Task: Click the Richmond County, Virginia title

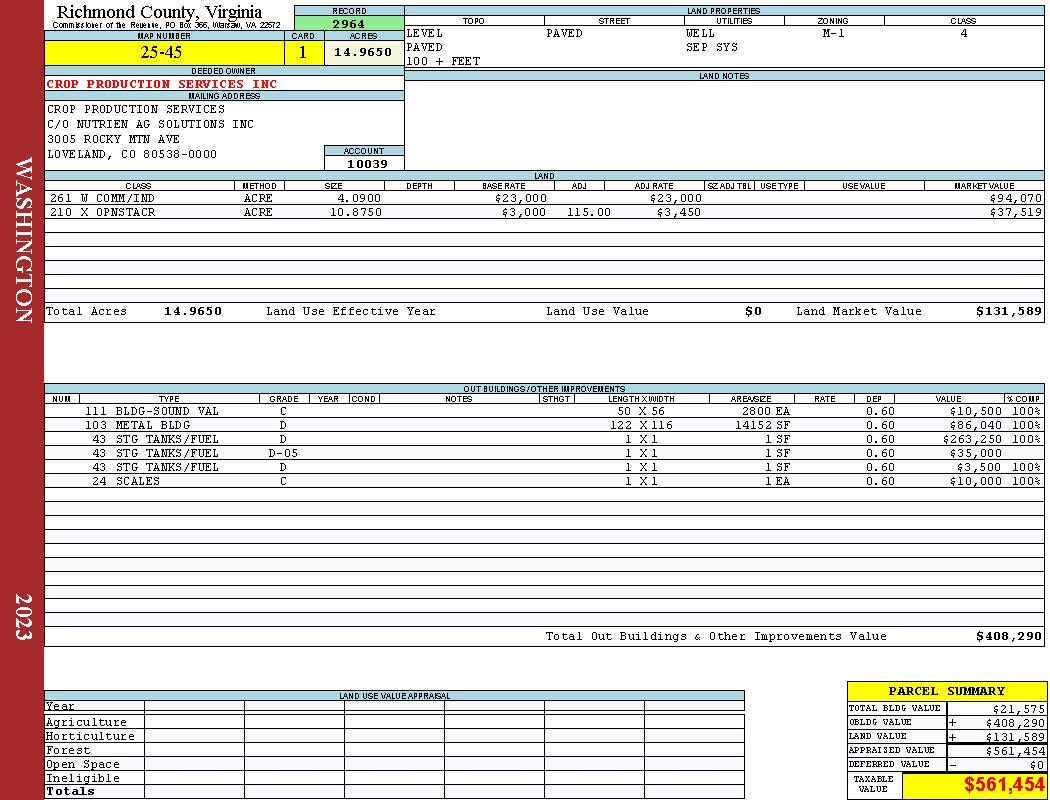Action: point(159,11)
